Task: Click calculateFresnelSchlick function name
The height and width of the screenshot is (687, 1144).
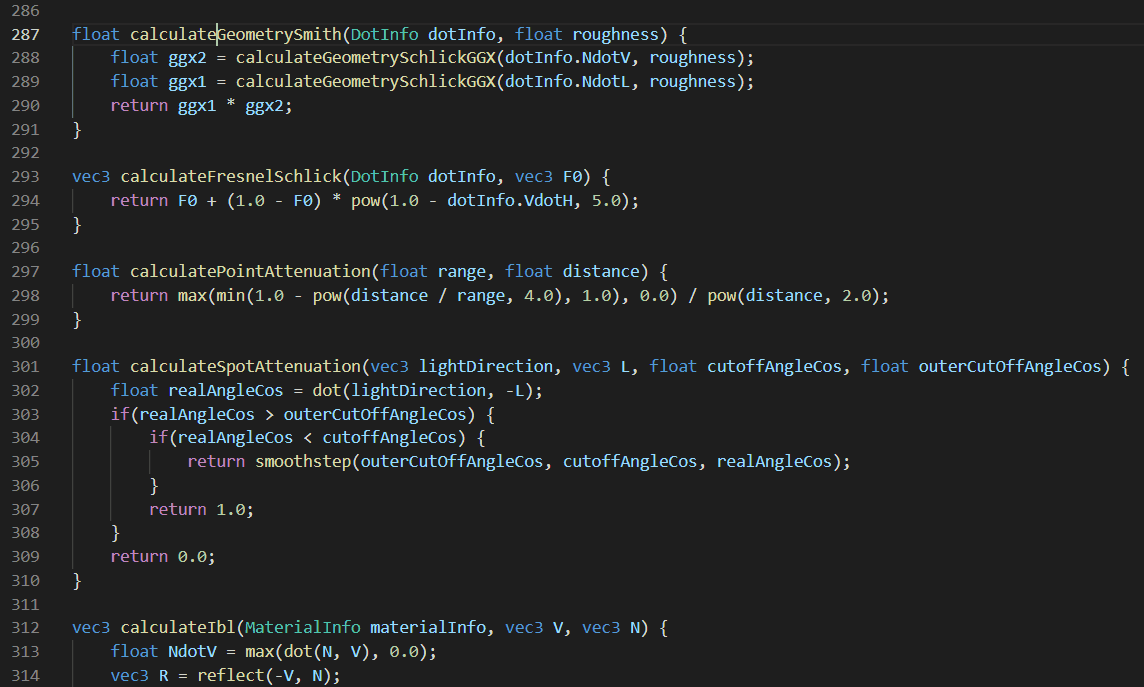Action: (231, 176)
